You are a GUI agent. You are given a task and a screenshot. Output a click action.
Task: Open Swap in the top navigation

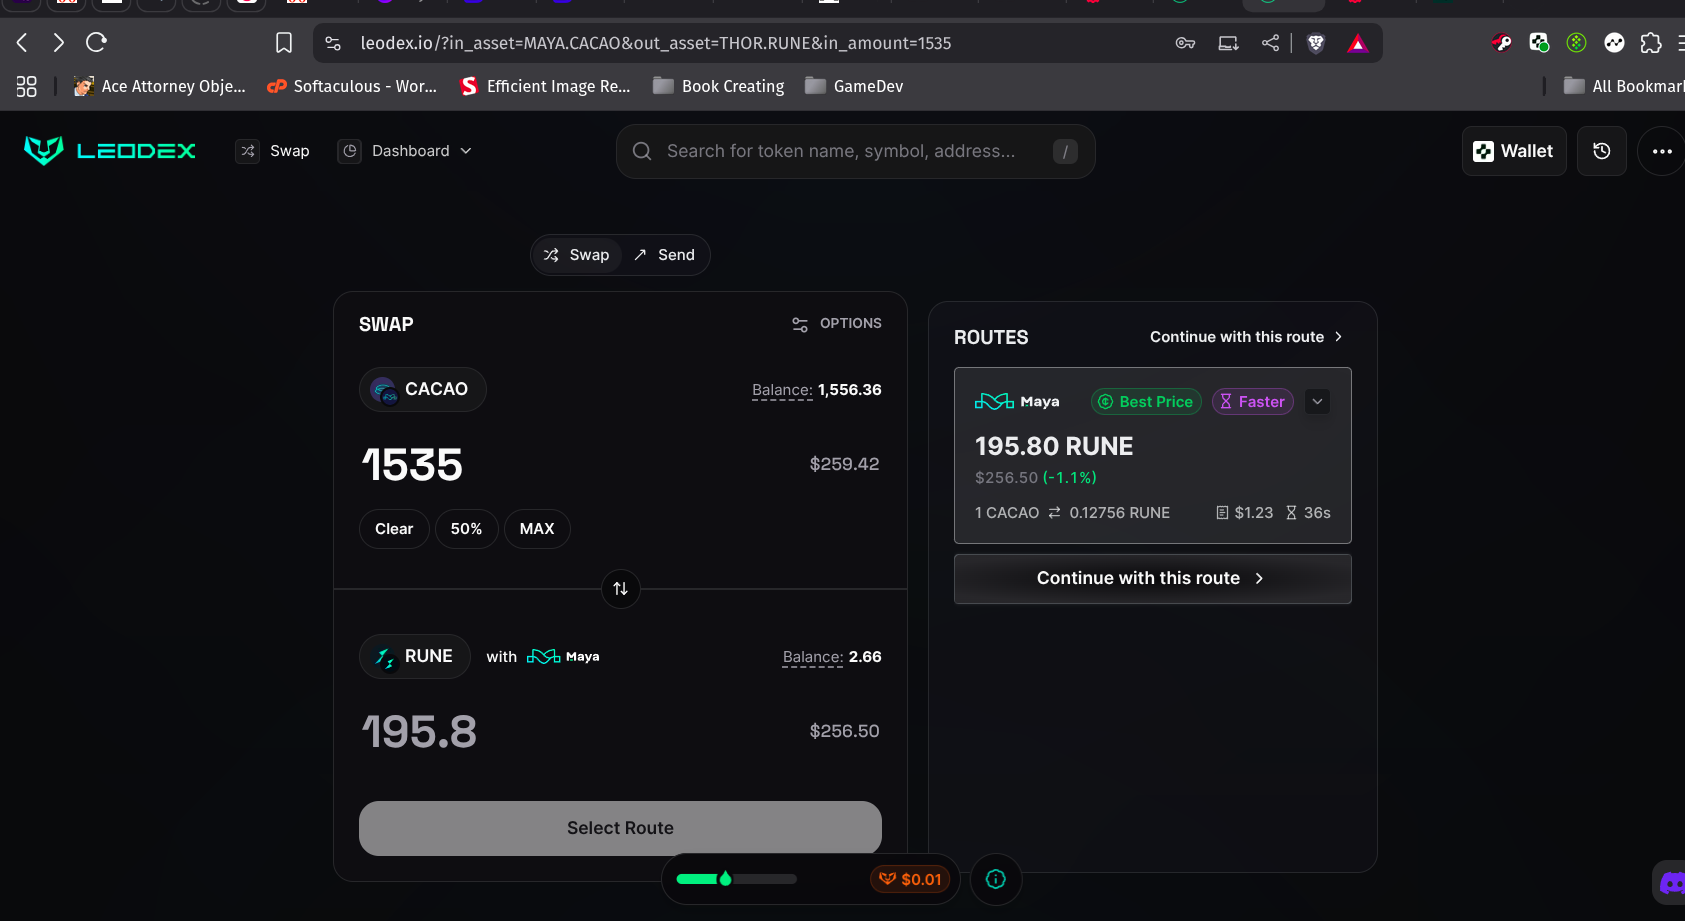pyautogui.click(x=272, y=151)
